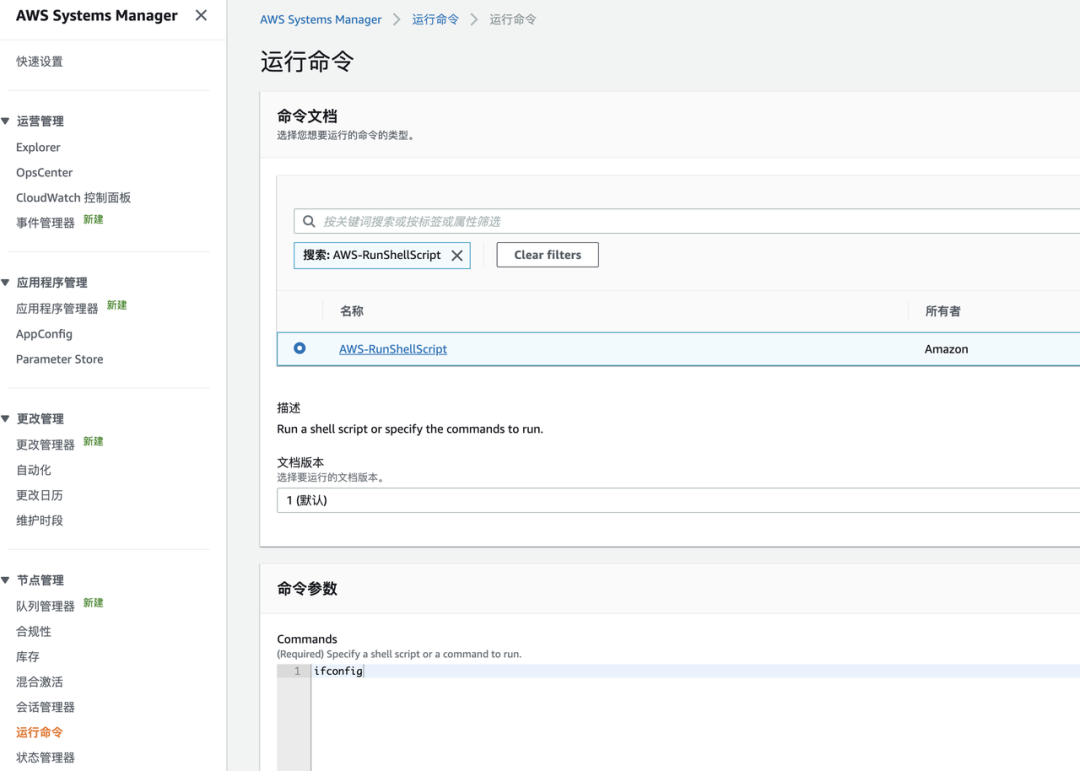Go to OpsCenter
1080x771 pixels.
(x=44, y=172)
